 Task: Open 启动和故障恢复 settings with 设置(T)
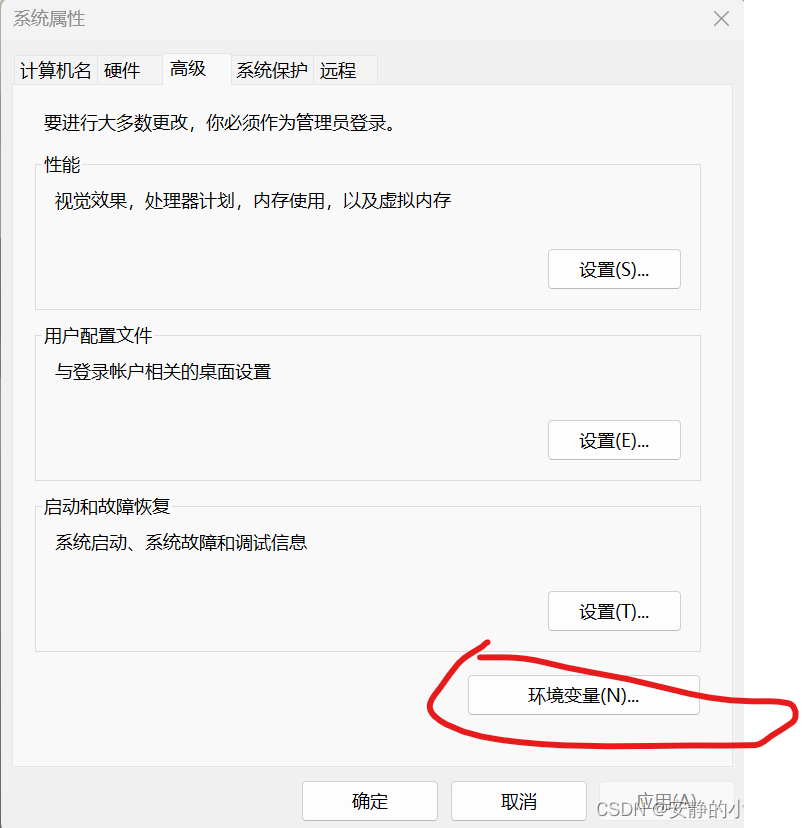tap(614, 610)
